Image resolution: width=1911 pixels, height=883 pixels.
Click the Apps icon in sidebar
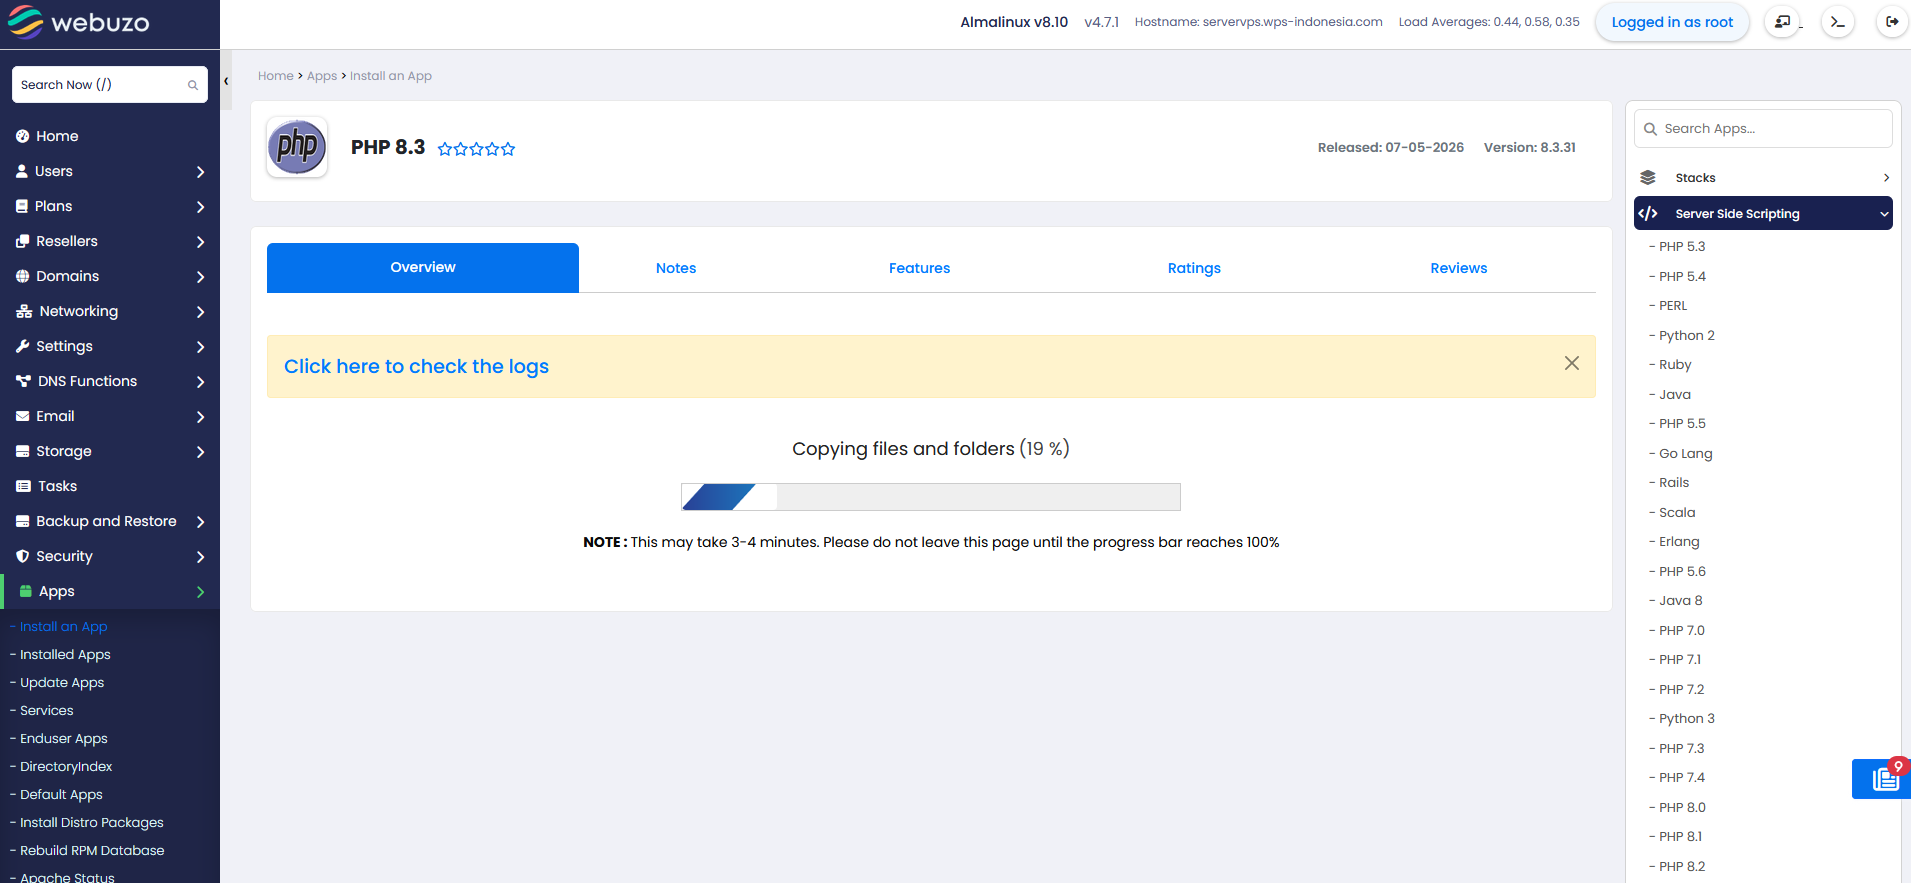(x=26, y=591)
